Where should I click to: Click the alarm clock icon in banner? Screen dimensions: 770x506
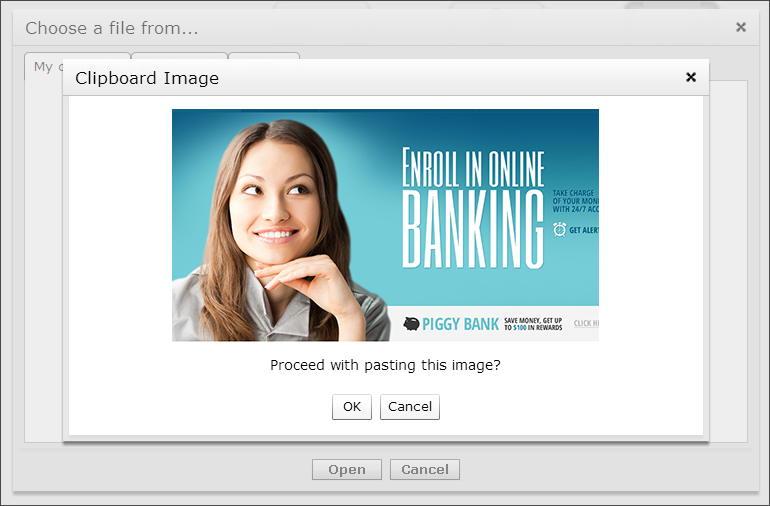coord(559,229)
